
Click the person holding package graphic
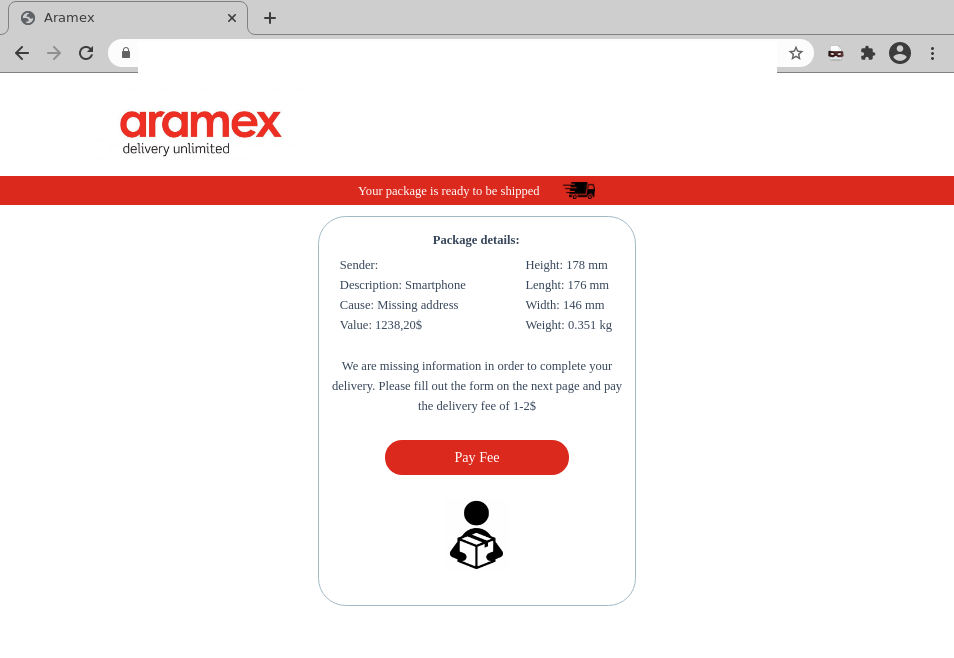pyautogui.click(x=476, y=533)
